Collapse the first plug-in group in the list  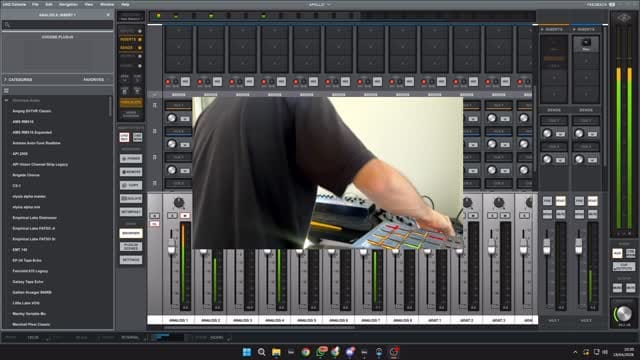(x=6, y=100)
